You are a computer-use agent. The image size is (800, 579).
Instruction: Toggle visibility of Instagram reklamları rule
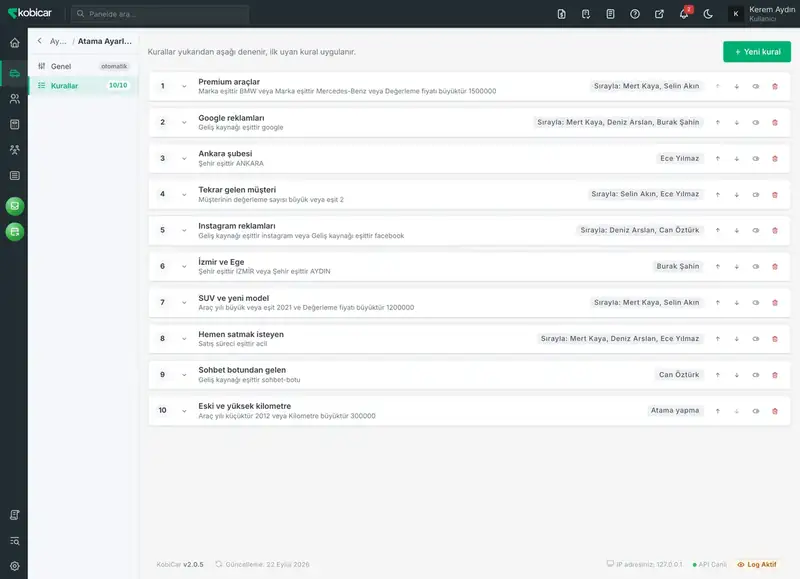pos(756,231)
